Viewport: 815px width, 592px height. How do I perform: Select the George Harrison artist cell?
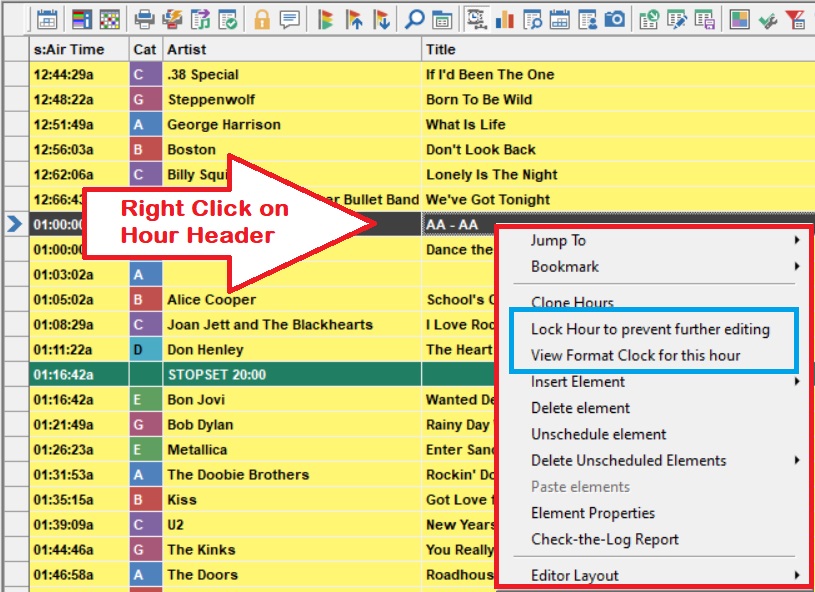pyautogui.click(x=292, y=124)
